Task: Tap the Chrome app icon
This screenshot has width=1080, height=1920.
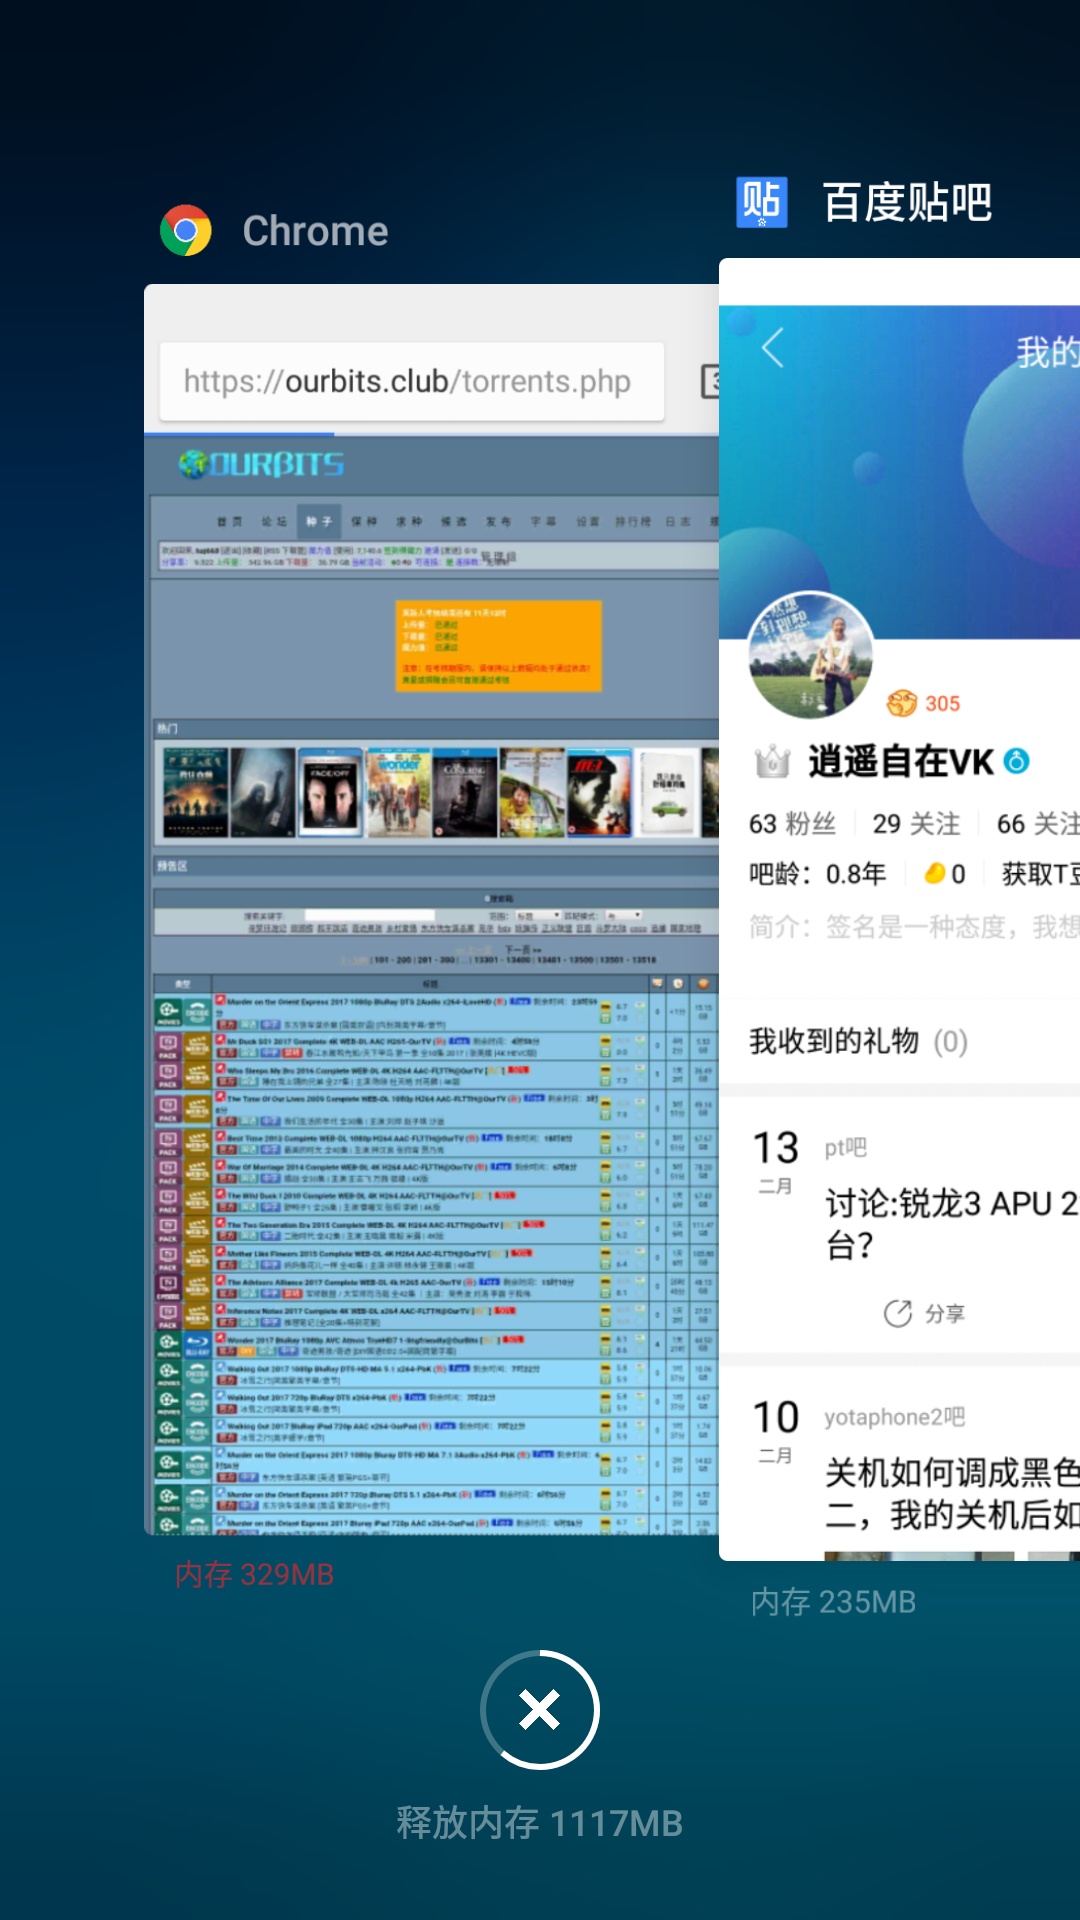Action: click(x=186, y=231)
